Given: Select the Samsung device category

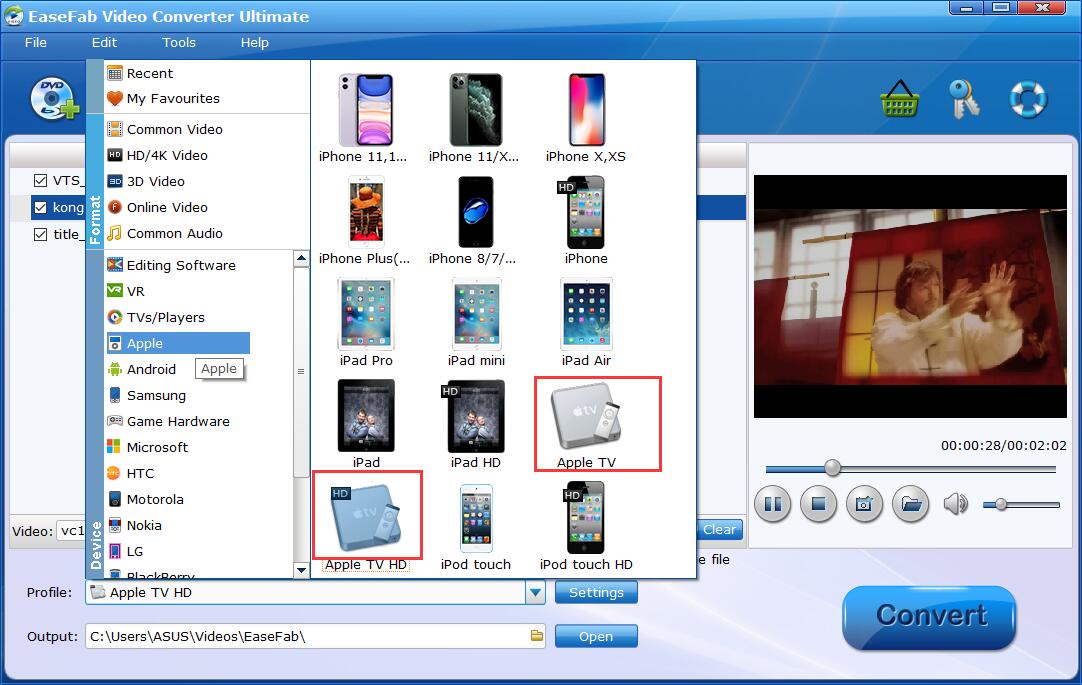Looking at the screenshot, I should [146, 395].
